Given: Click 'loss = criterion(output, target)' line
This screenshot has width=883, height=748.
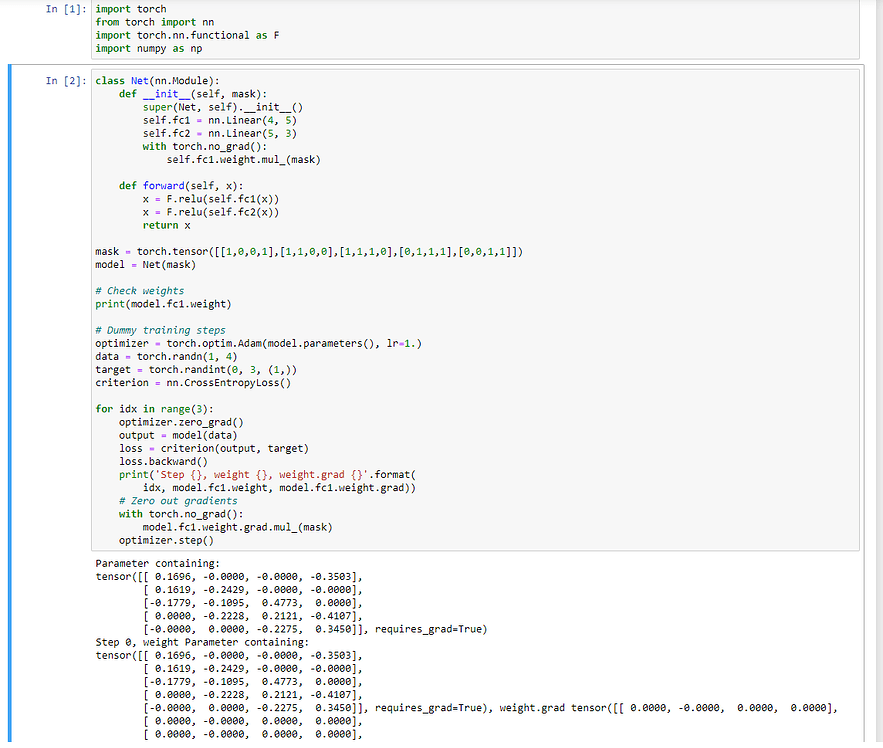Looking at the screenshot, I should tap(213, 448).
